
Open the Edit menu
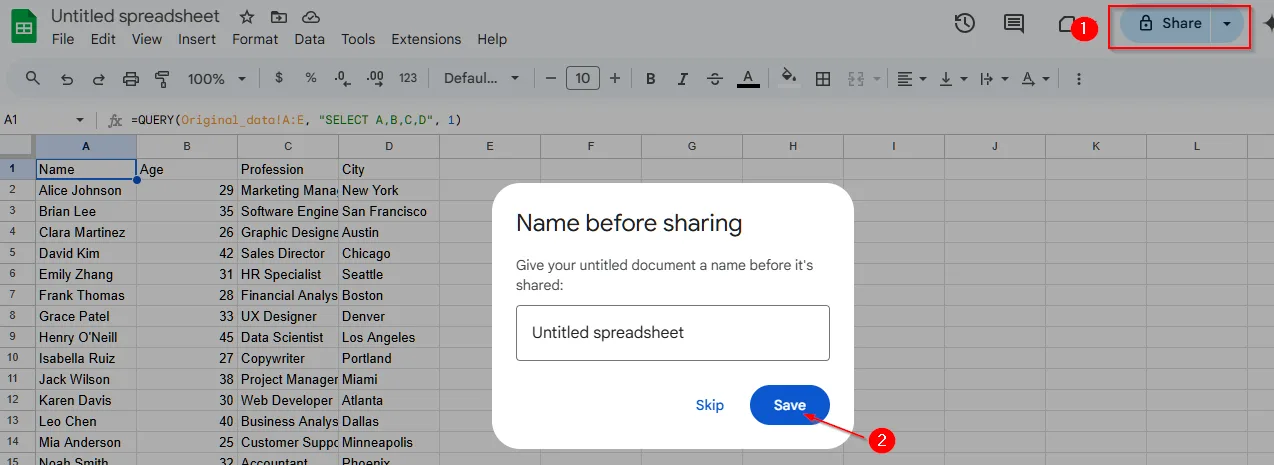tap(103, 39)
